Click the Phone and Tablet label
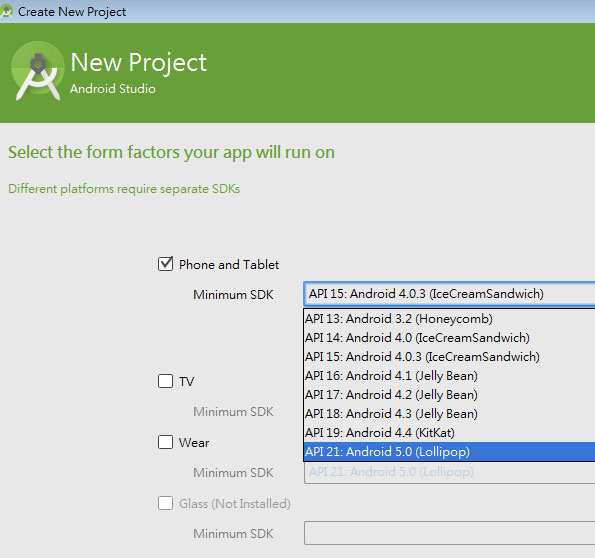This screenshot has height=558, width=595. click(229, 265)
